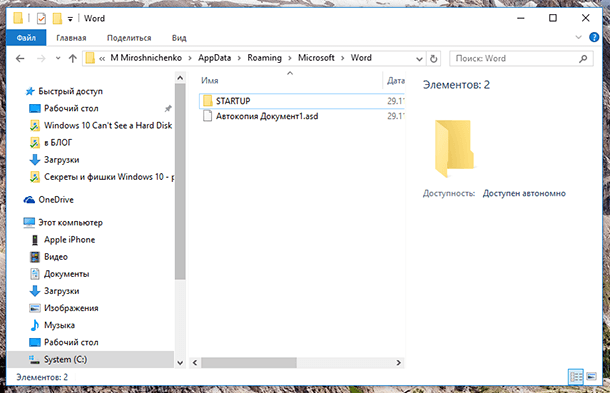Click the search magnifier icon
Image resolution: width=610 pixels, height=393 pixels.
[x=583, y=58]
